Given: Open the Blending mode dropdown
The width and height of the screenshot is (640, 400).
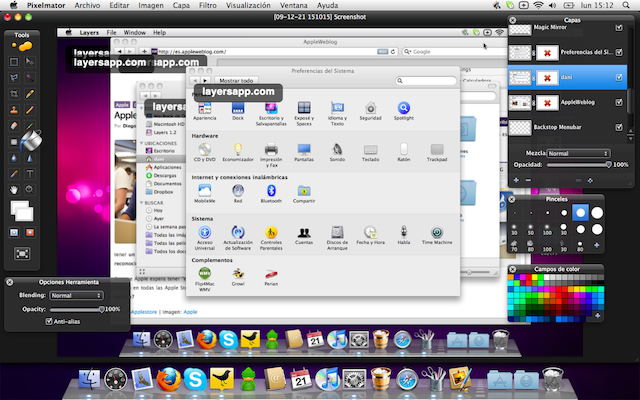Looking at the screenshot, I should [77, 296].
